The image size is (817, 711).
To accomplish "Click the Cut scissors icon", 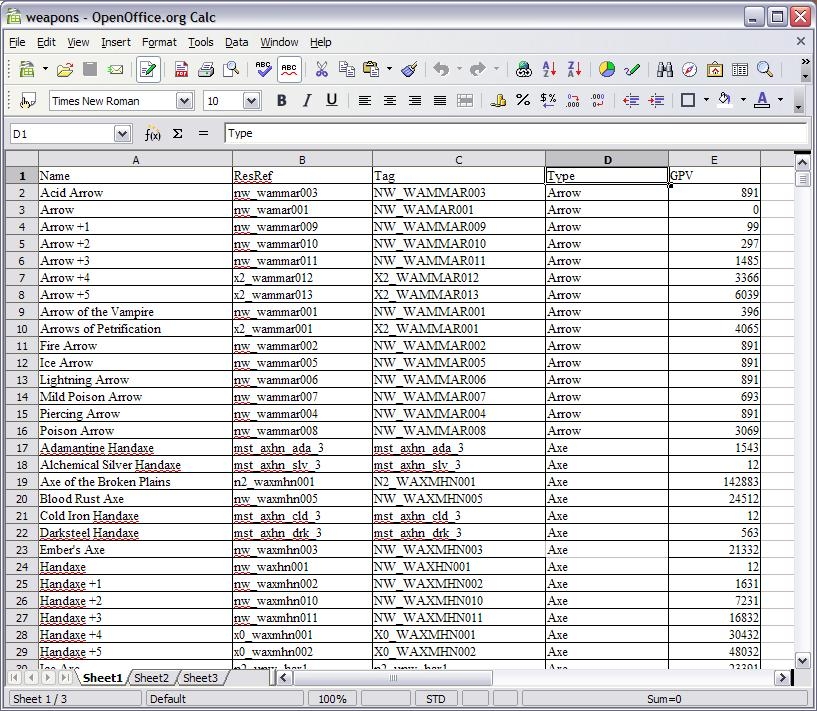I will [x=321, y=70].
